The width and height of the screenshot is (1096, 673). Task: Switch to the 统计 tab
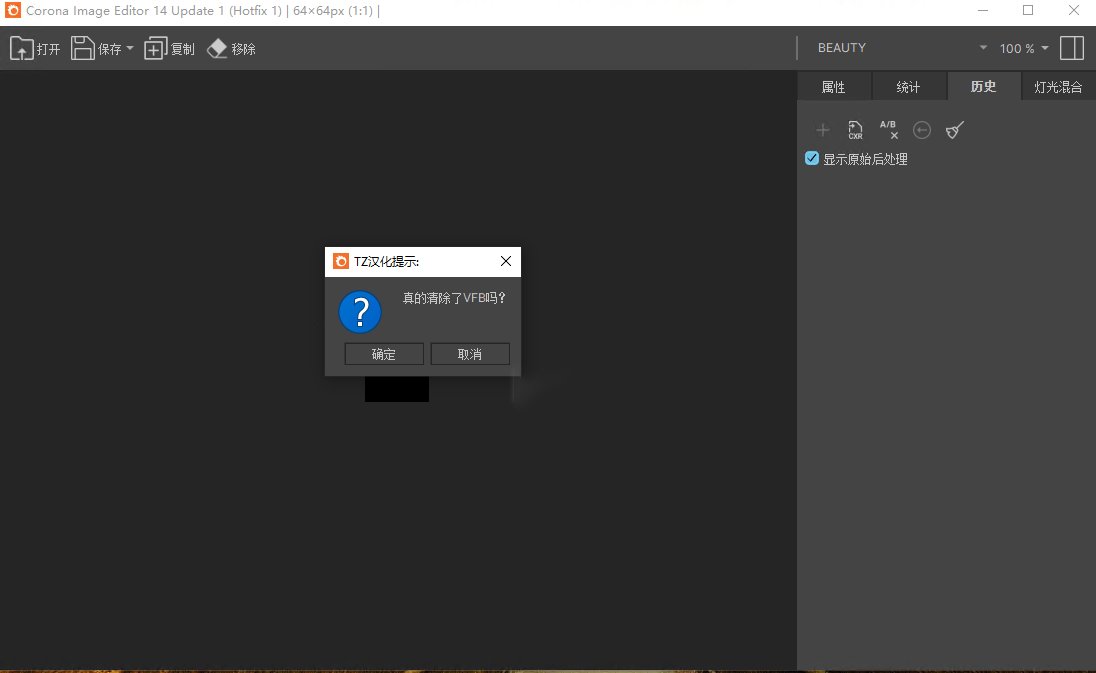(x=909, y=87)
